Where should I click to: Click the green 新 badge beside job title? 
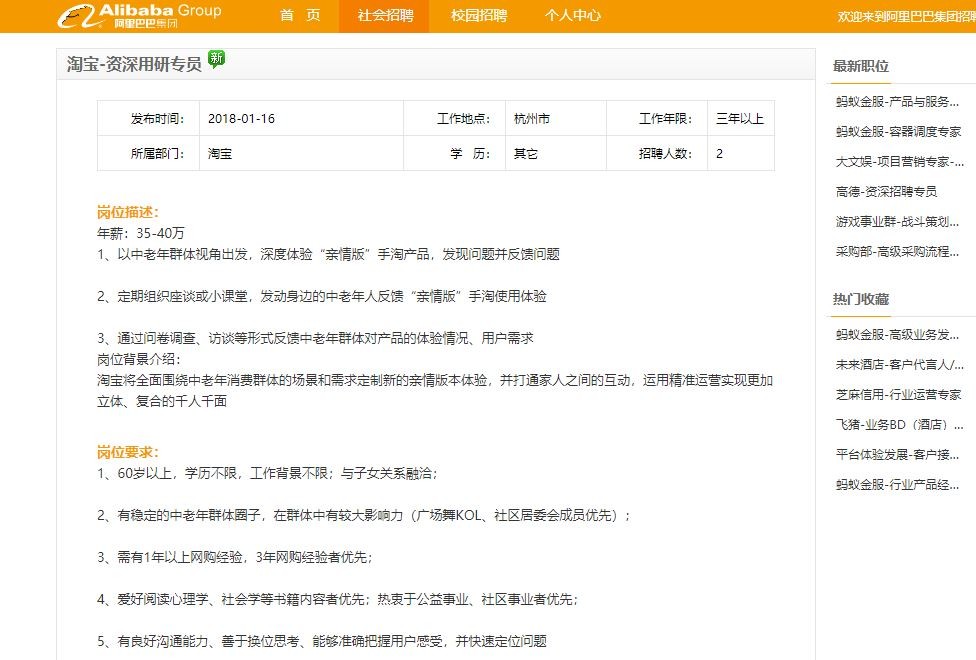pos(216,60)
